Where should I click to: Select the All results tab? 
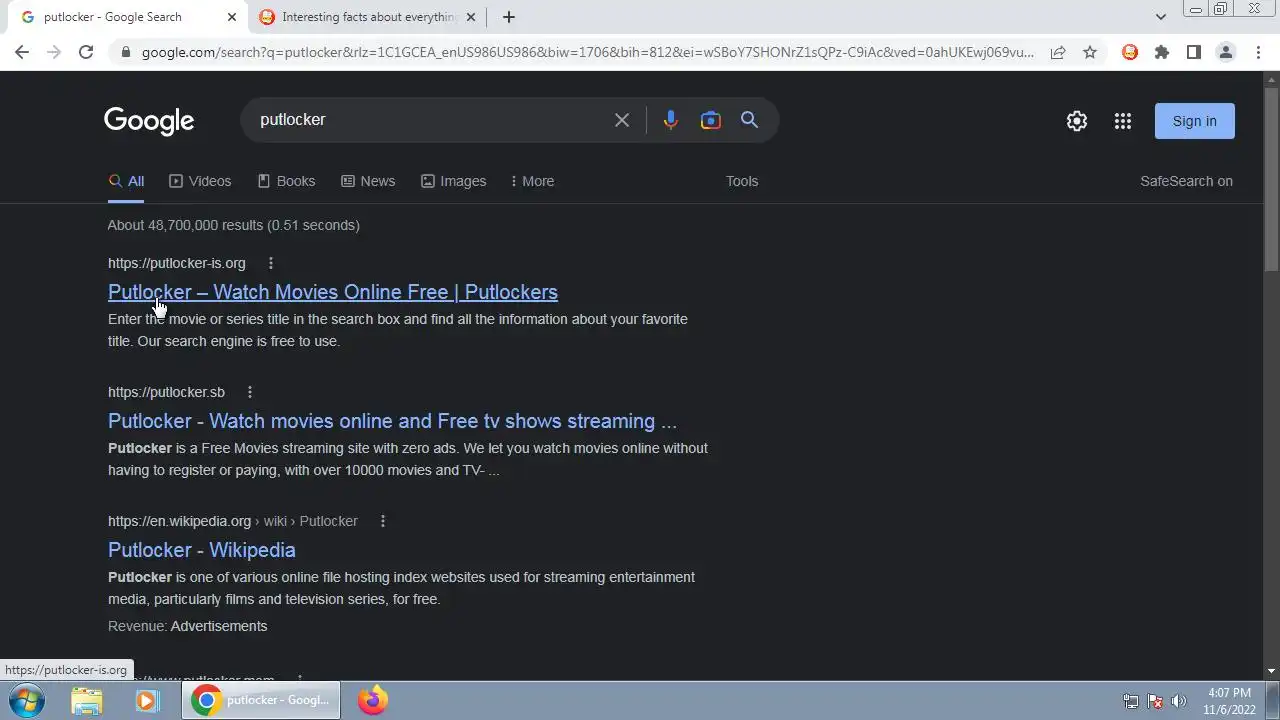126,181
